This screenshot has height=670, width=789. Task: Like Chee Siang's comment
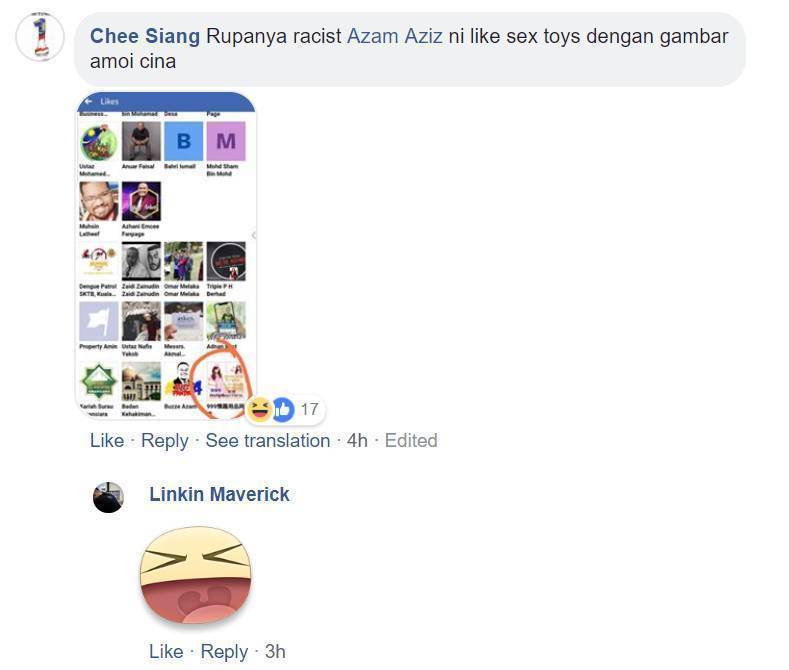(107, 441)
